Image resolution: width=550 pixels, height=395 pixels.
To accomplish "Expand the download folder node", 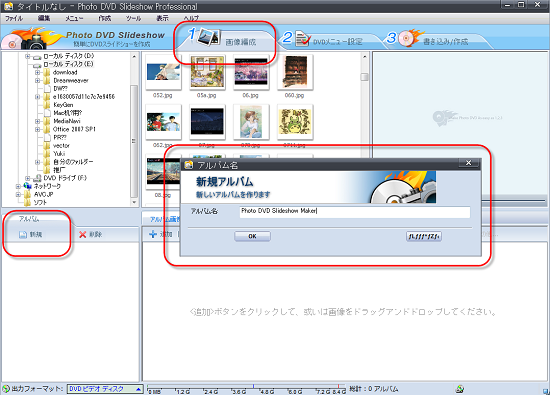I will click(38, 72).
